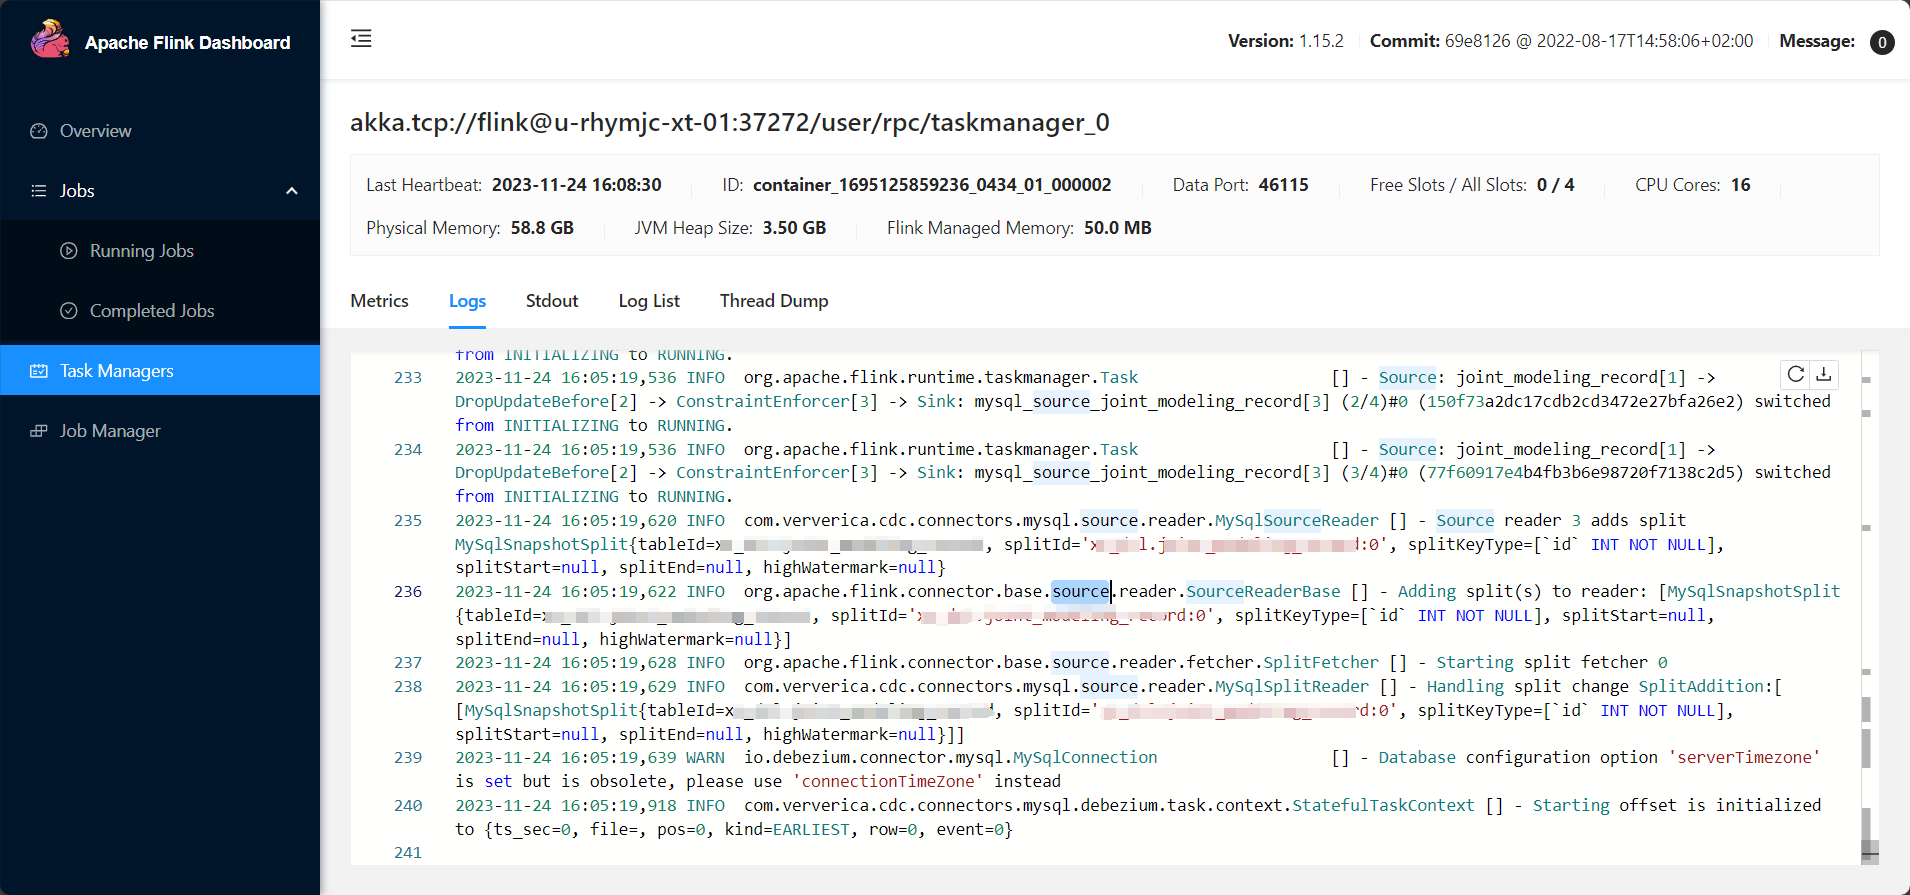Select Task Managers in sidebar
This screenshot has height=895, width=1910.
coord(160,371)
